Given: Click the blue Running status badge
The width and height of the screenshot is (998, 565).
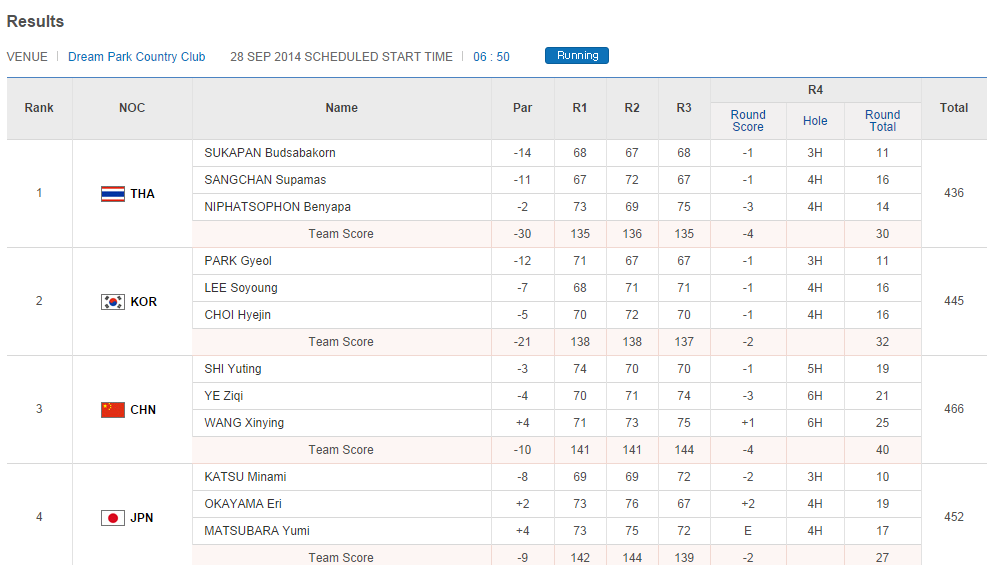Looking at the screenshot, I should [x=577, y=56].
